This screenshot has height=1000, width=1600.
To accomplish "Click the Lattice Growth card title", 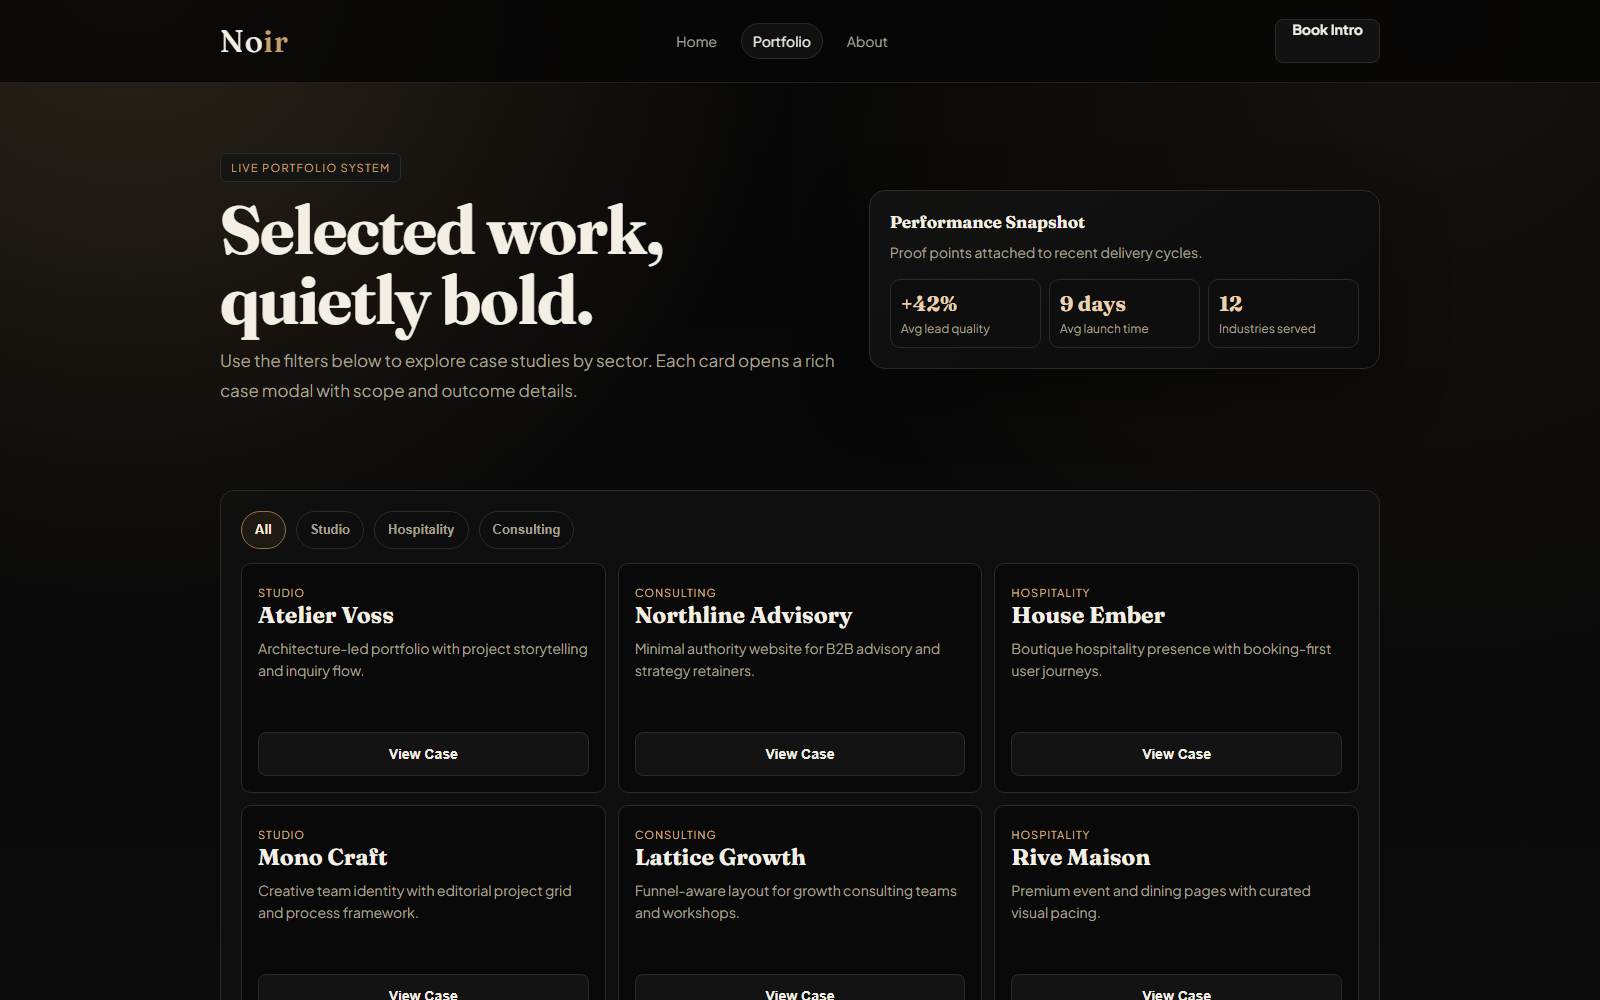I will 720,857.
